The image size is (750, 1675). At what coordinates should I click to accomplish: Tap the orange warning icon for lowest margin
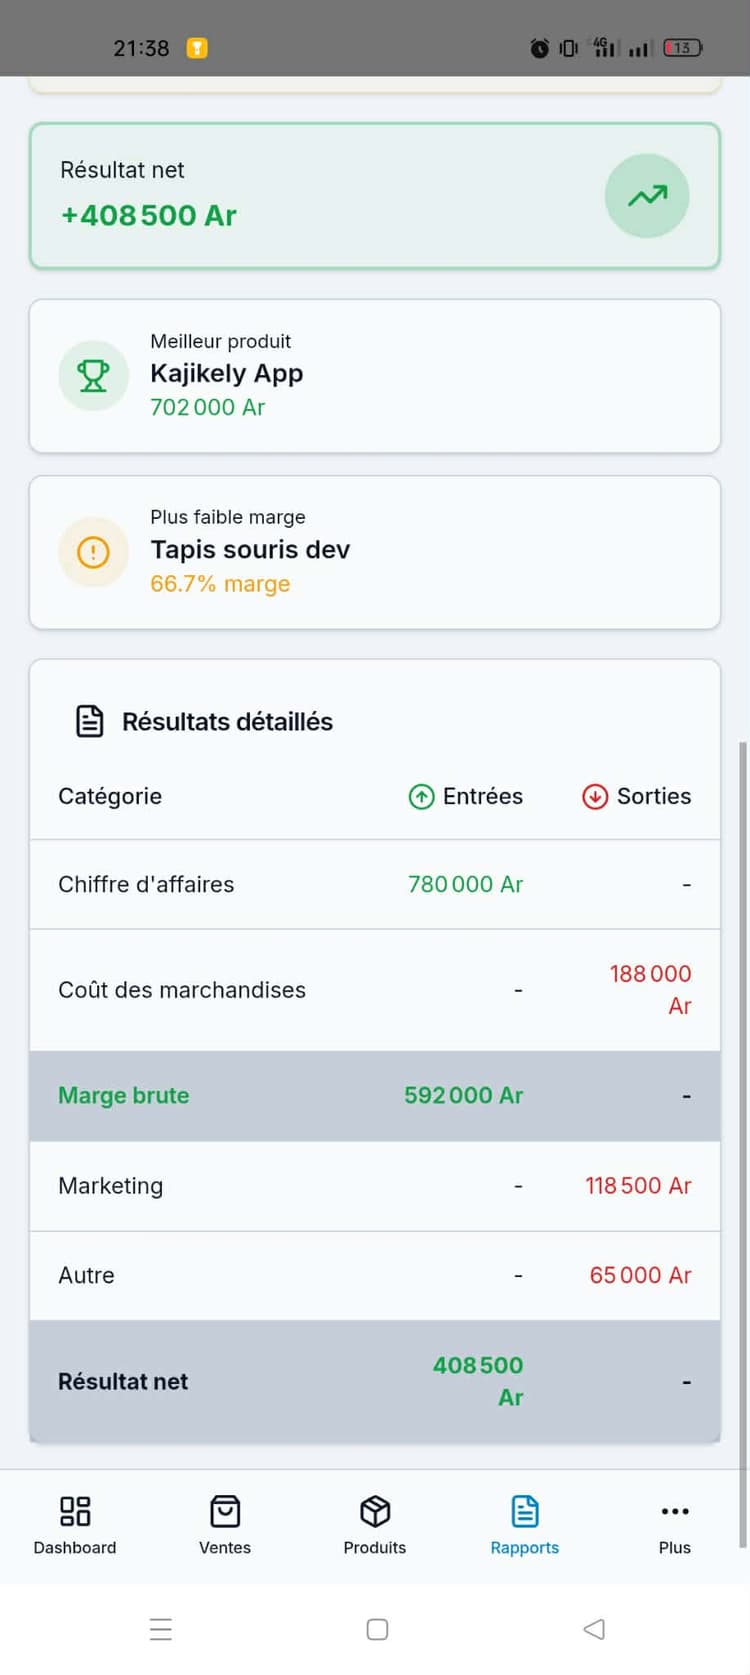[x=93, y=552]
